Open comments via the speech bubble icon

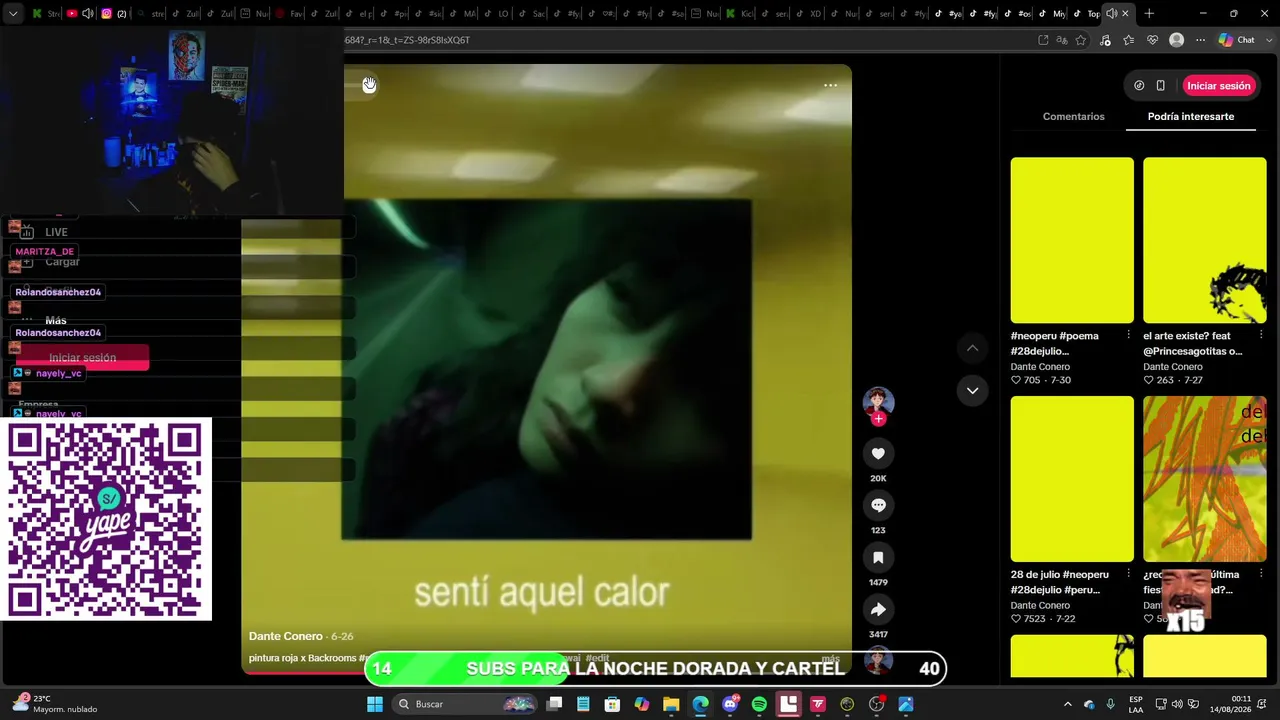pos(878,506)
